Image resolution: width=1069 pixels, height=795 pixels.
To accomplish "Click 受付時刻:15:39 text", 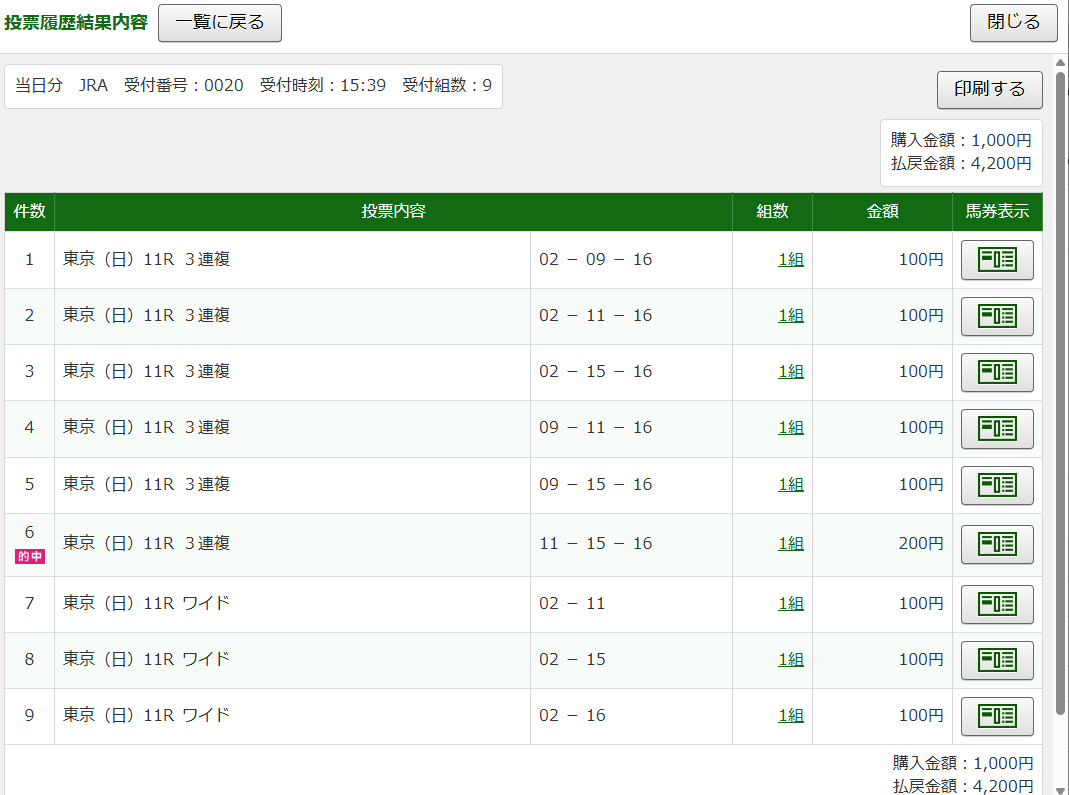I will pos(322,85).
